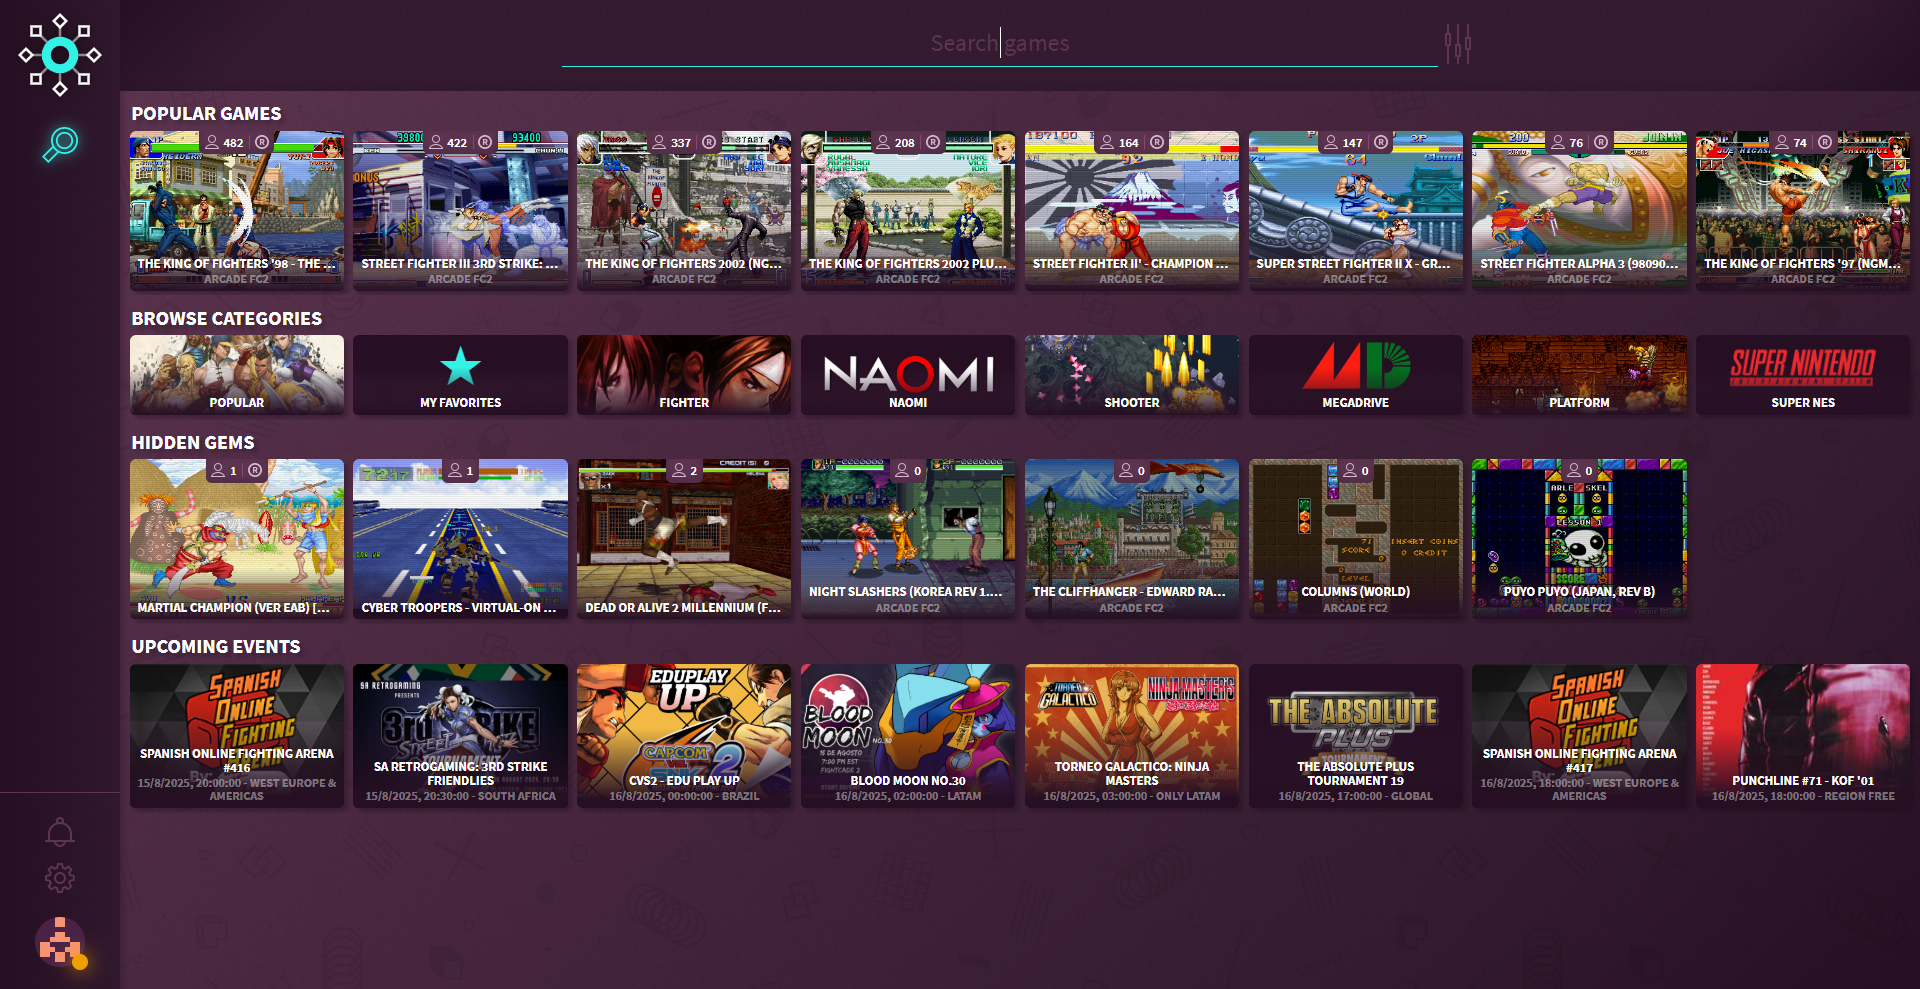Viewport: 1920px width, 989px height.
Task: Open the My Favorites category
Action: (460, 375)
